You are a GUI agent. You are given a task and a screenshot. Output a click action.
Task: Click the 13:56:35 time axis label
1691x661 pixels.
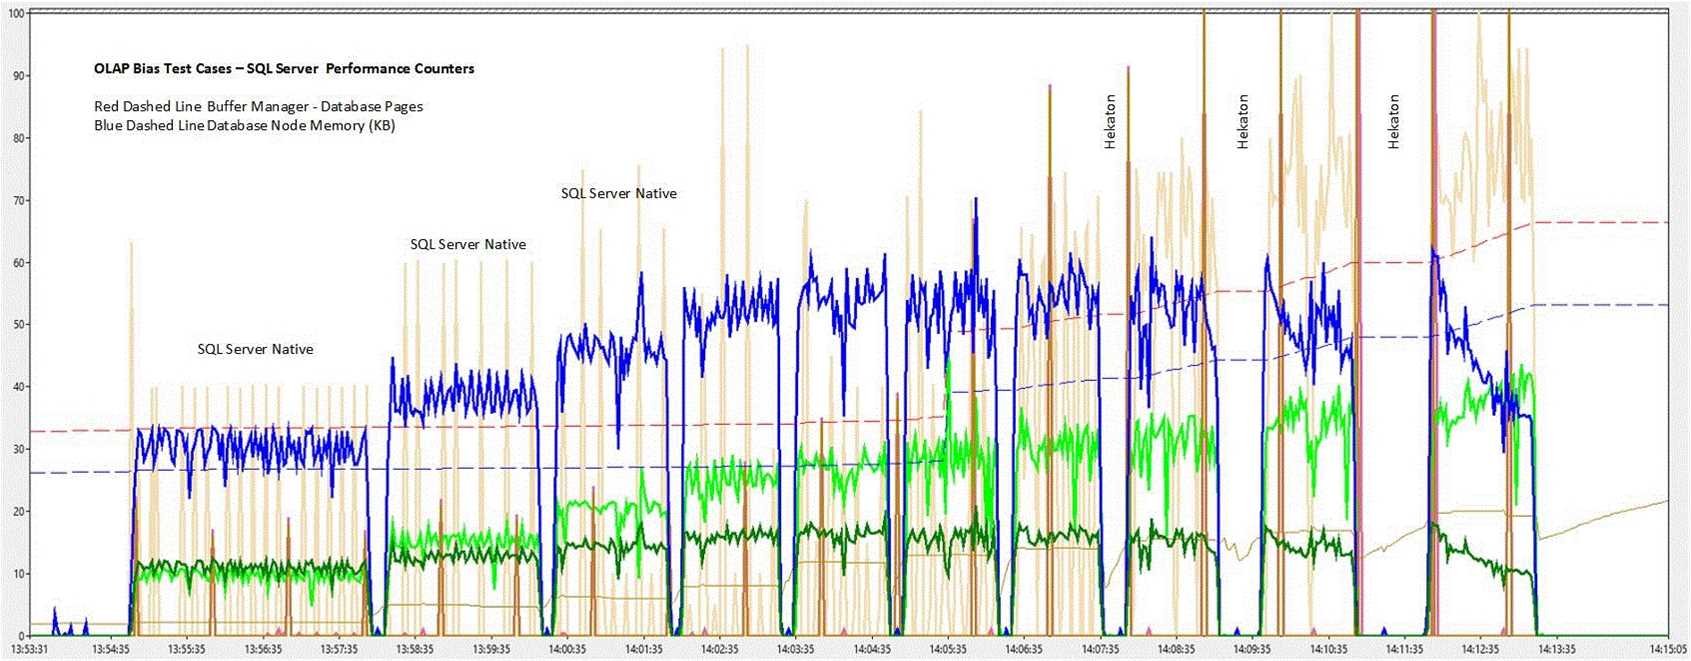click(x=263, y=649)
